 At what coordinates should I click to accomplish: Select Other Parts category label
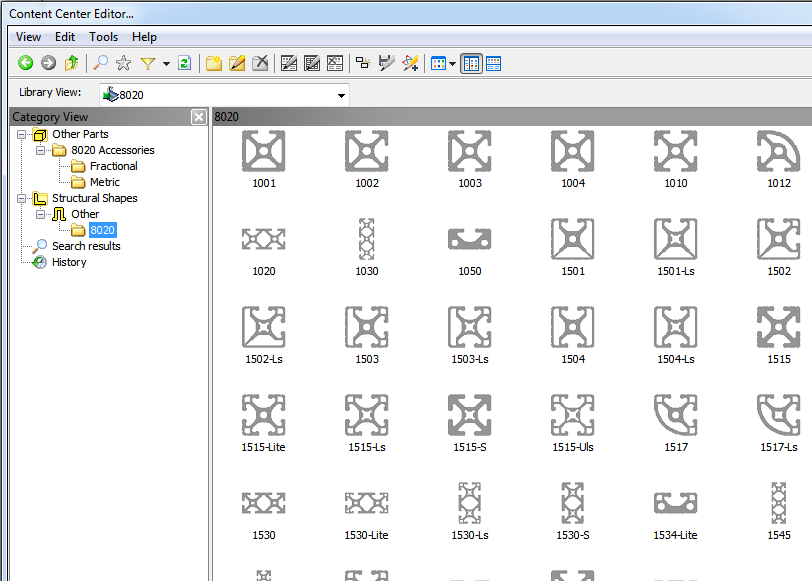point(80,134)
